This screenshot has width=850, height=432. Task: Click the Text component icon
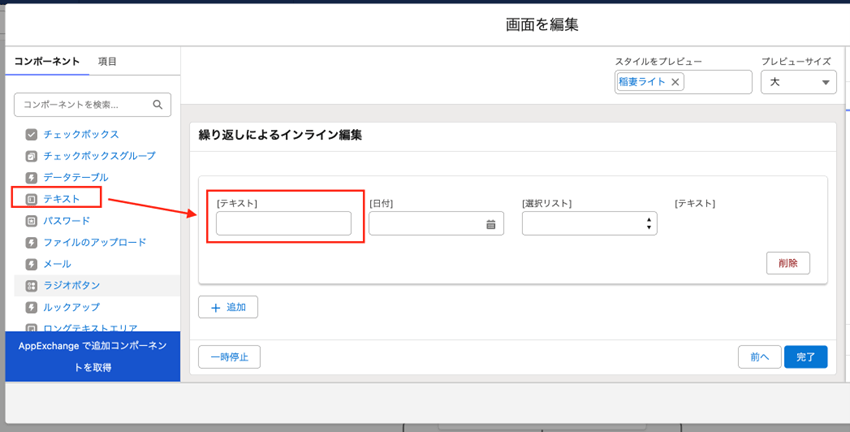coord(32,199)
